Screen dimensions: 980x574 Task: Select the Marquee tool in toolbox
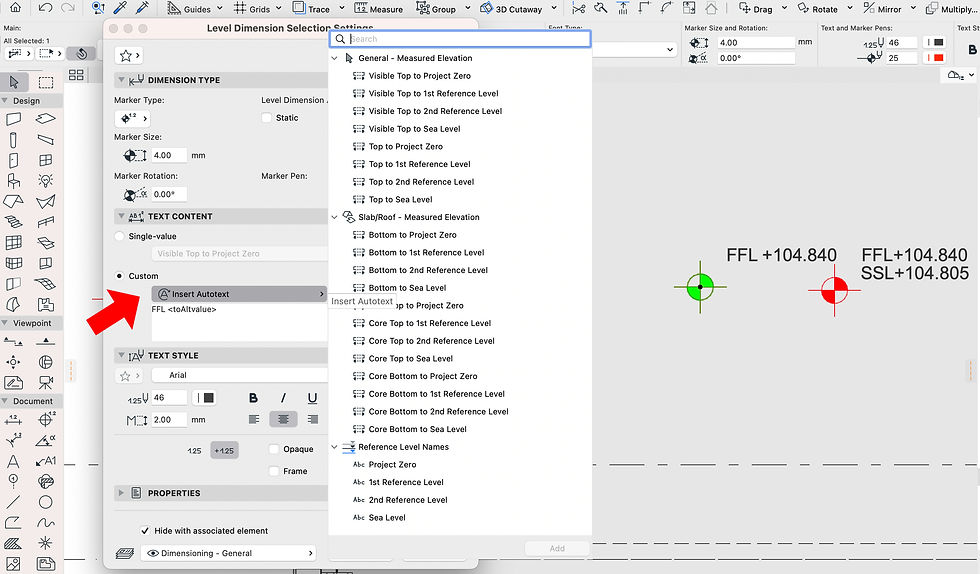click(46, 82)
